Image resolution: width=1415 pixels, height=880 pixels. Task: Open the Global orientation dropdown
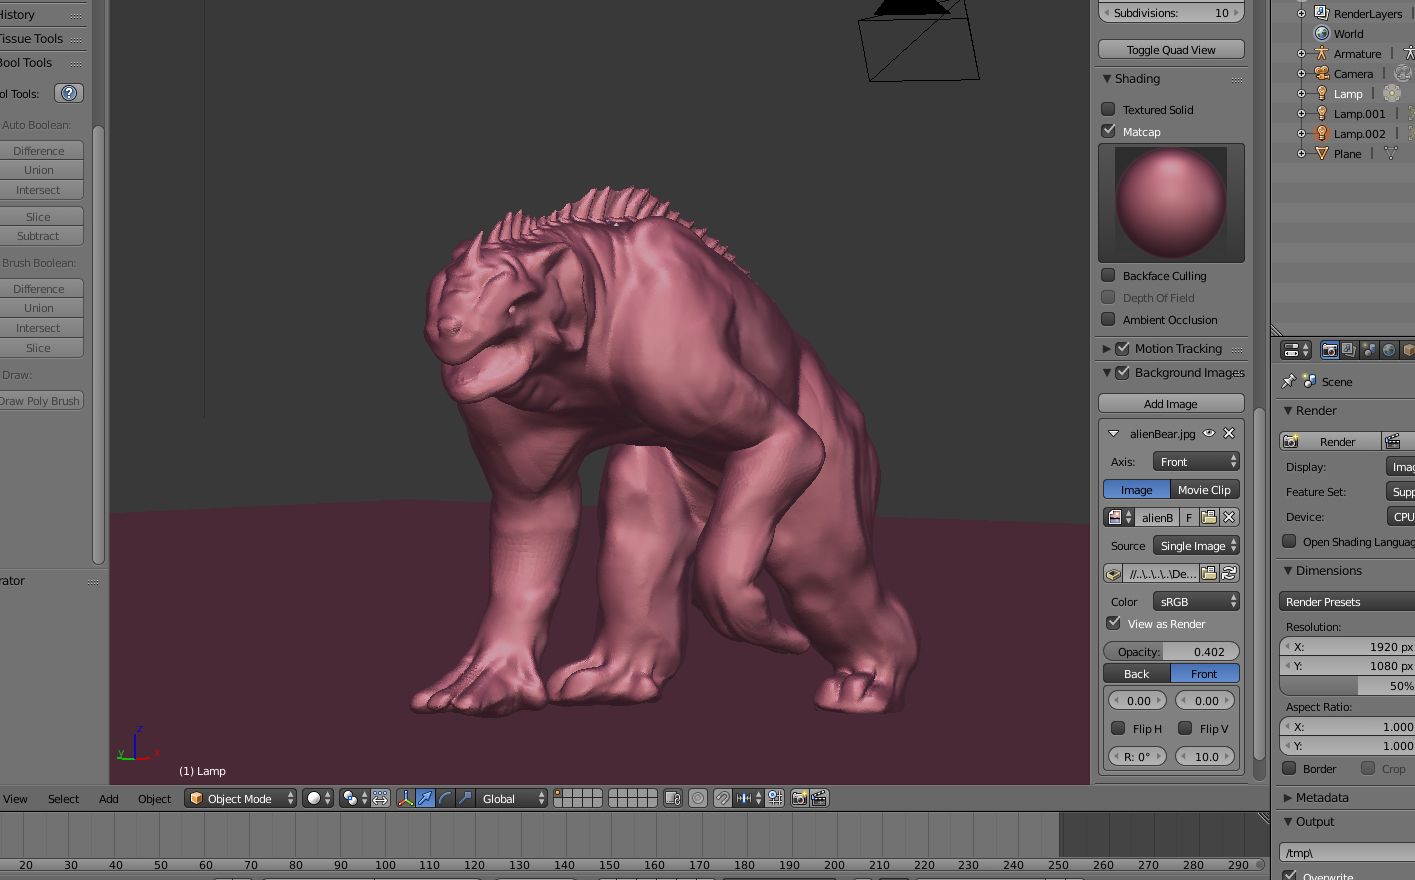pyautogui.click(x=512, y=798)
